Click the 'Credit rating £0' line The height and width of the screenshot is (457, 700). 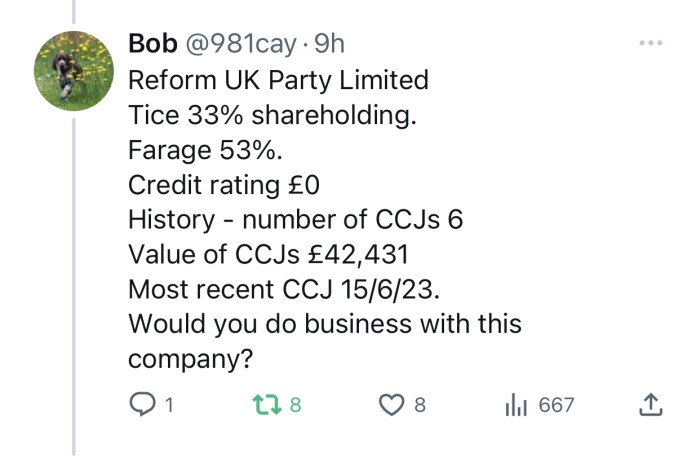tap(224, 185)
